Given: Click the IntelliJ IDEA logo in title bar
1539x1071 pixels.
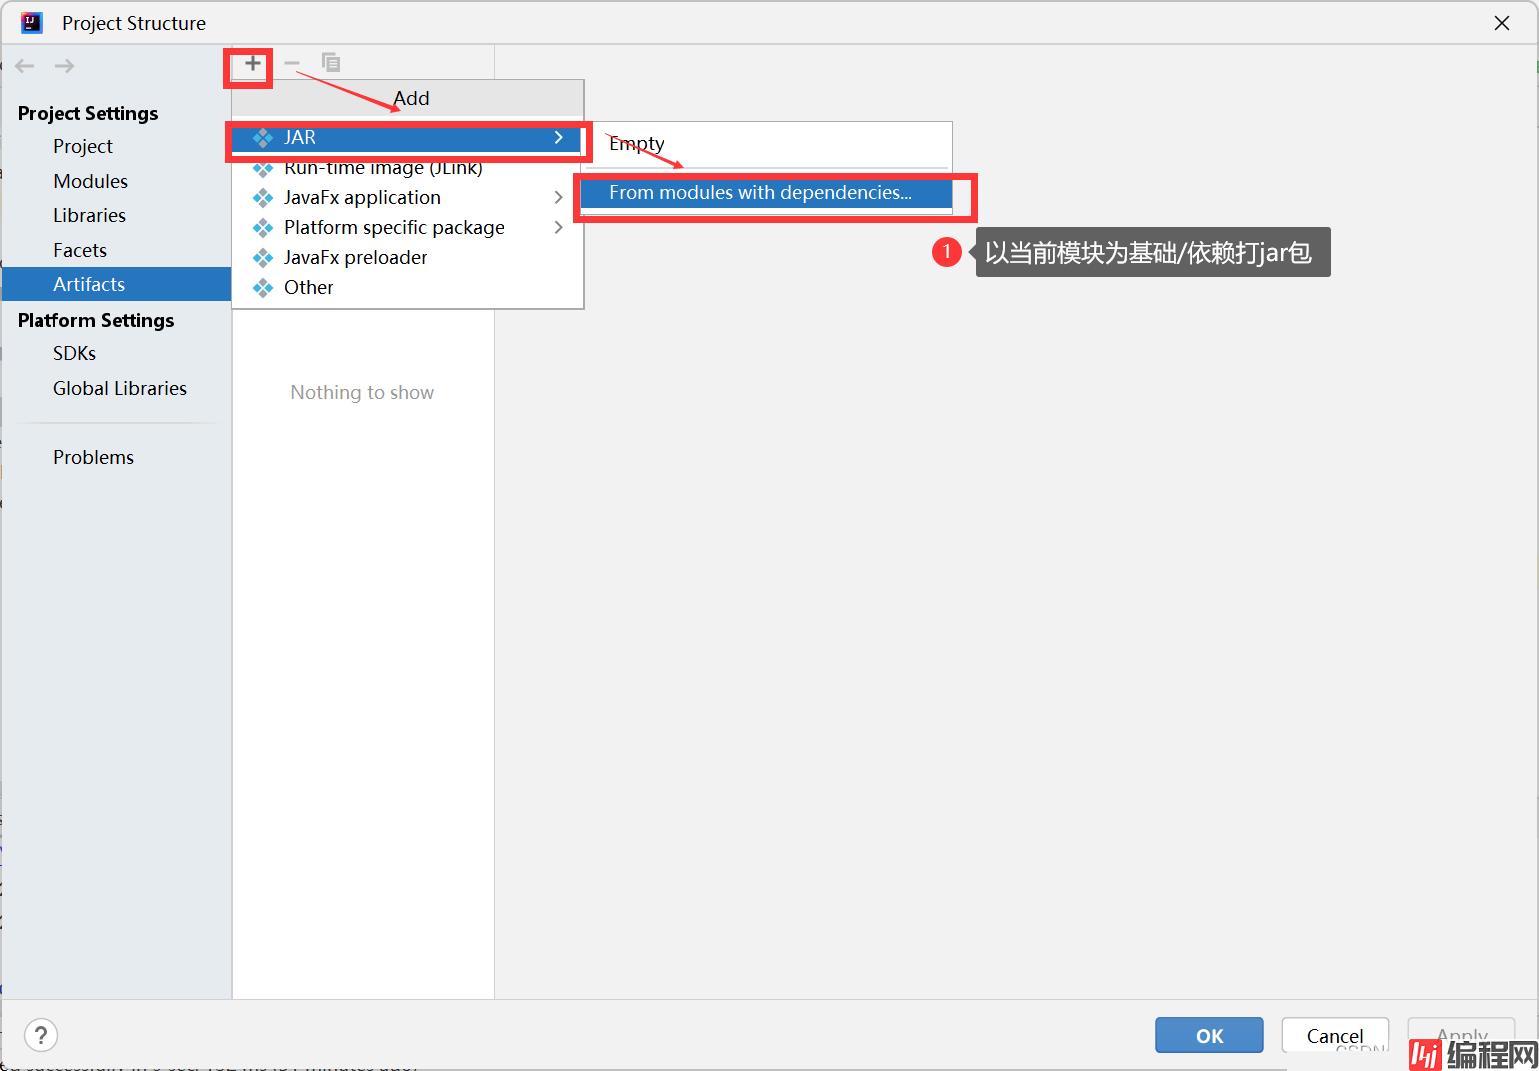Looking at the screenshot, I should click(x=32, y=22).
